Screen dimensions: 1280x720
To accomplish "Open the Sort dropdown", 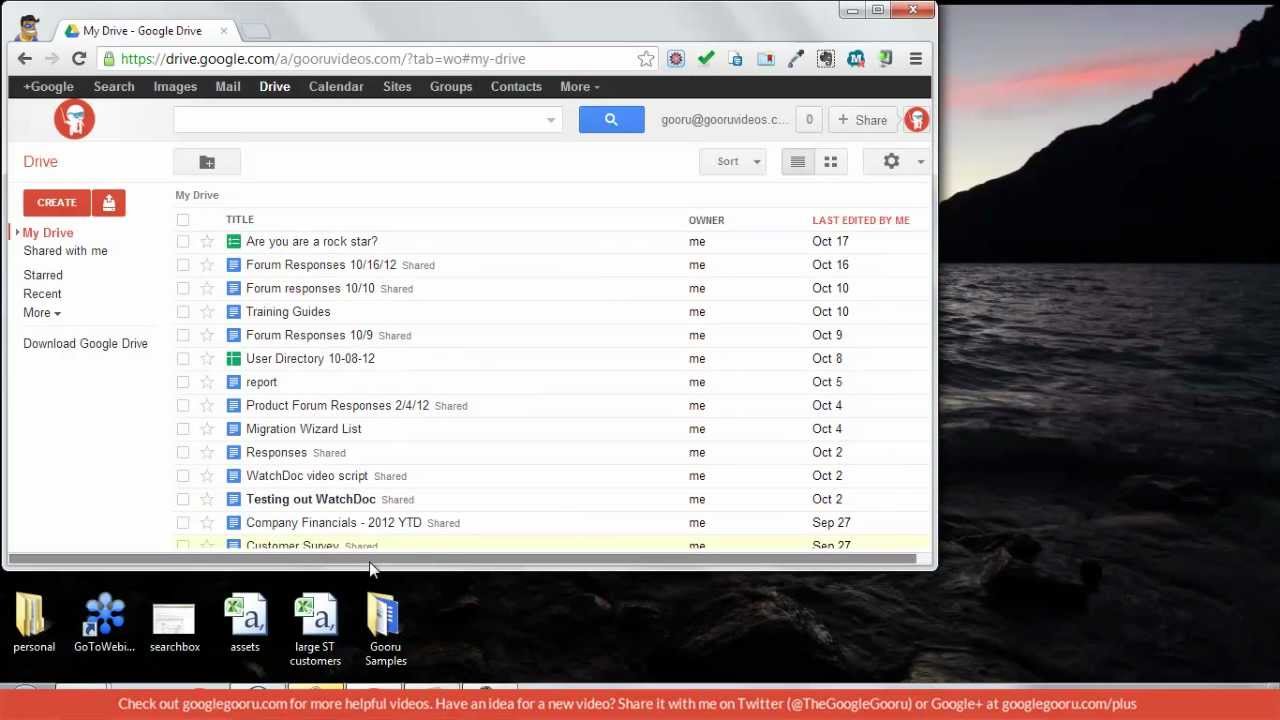I will click(733, 162).
